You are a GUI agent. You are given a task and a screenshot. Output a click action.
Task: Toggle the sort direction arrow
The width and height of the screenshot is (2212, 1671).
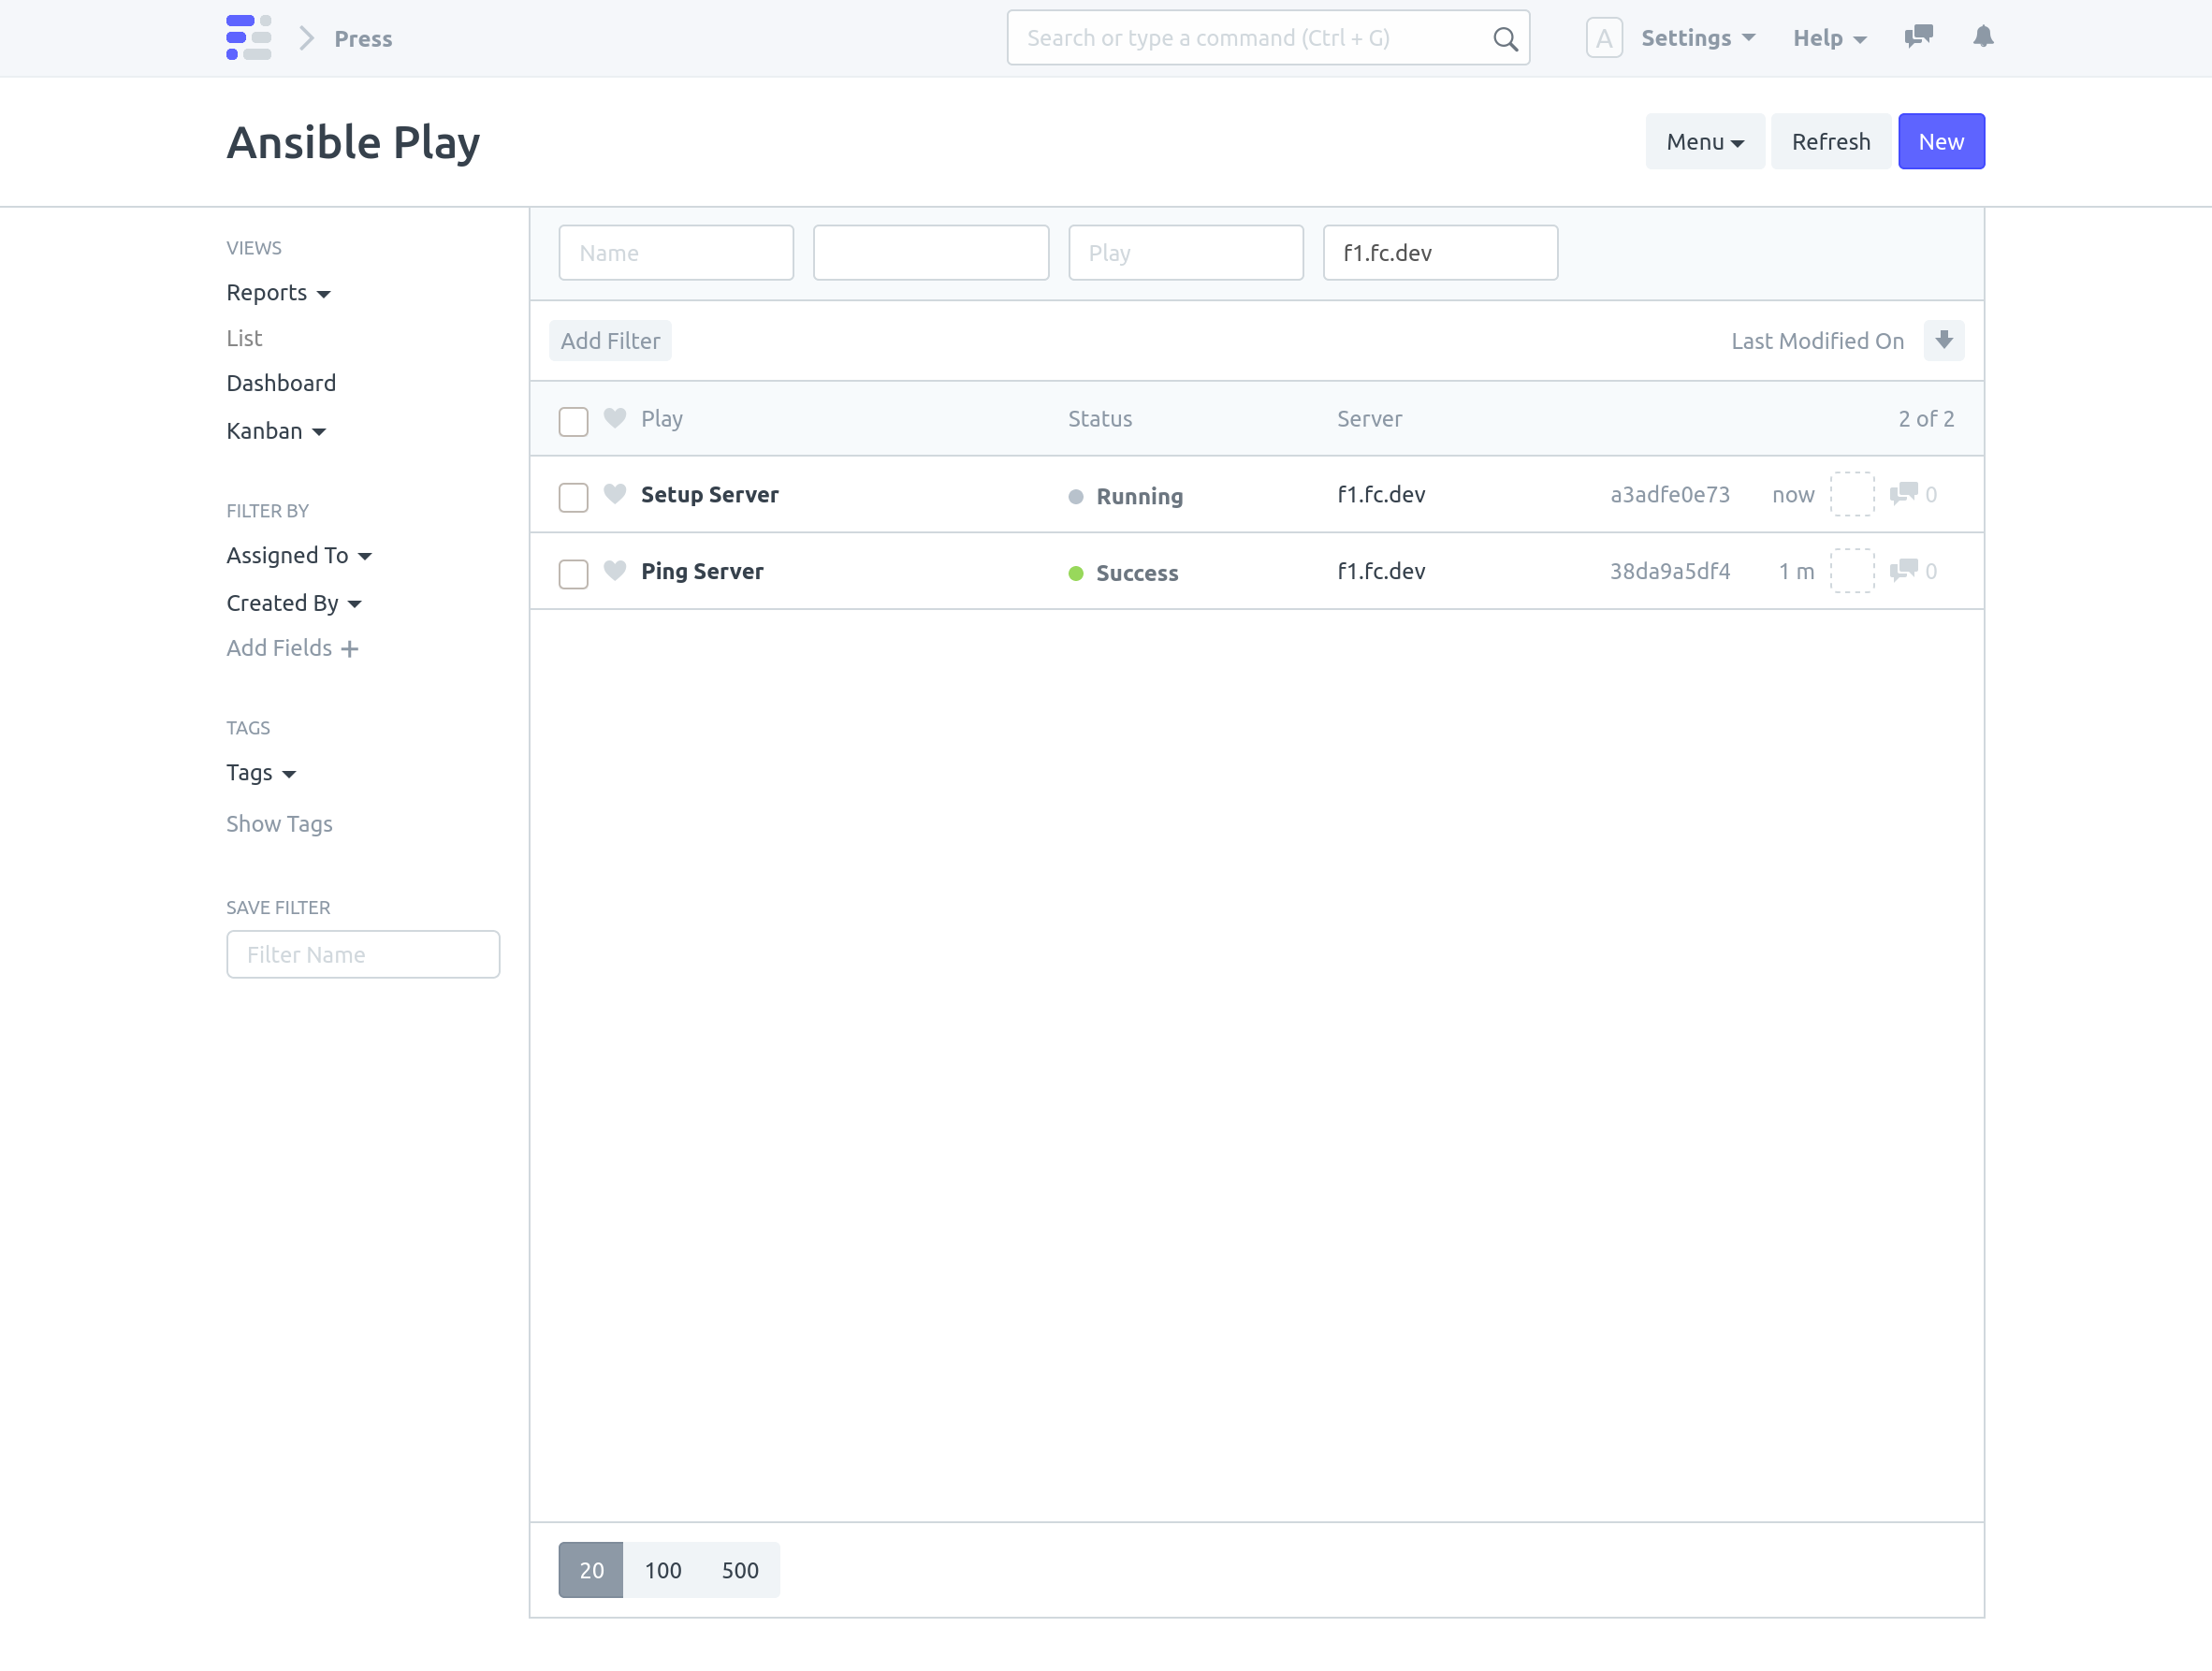click(x=1943, y=340)
